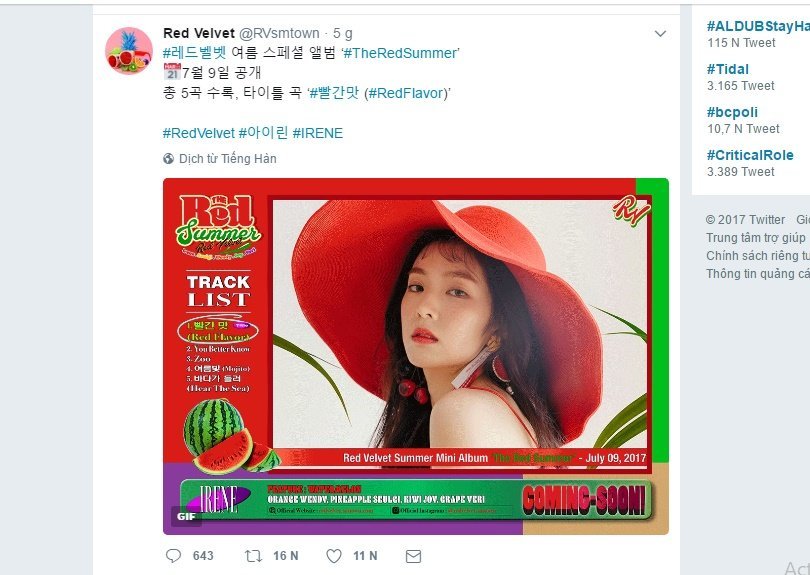Open the #bcpoli trending topic

pos(732,112)
